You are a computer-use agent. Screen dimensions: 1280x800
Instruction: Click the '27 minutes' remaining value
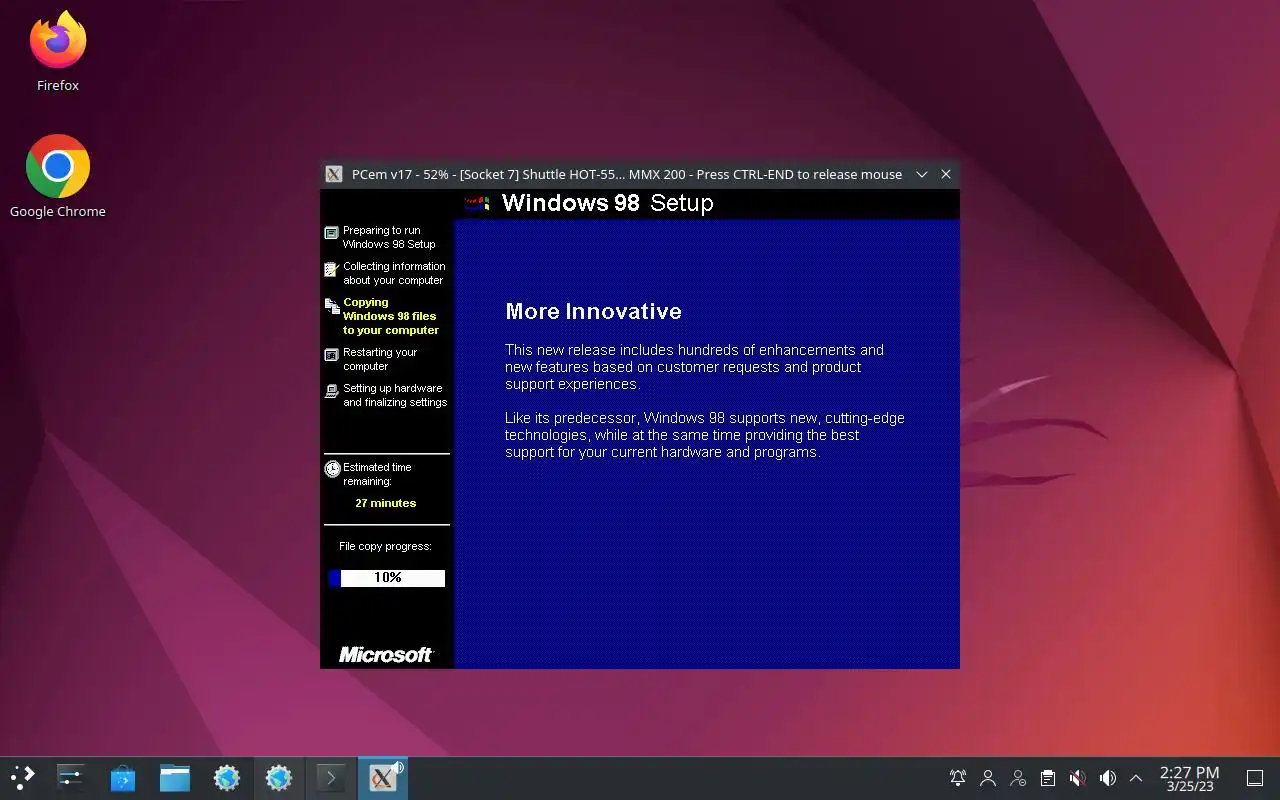(386, 503)
